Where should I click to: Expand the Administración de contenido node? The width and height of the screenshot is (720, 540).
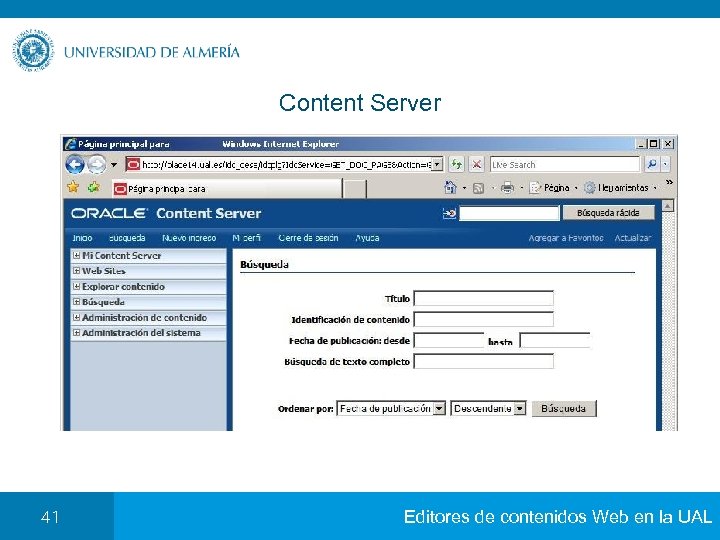(x=77, y=317)
